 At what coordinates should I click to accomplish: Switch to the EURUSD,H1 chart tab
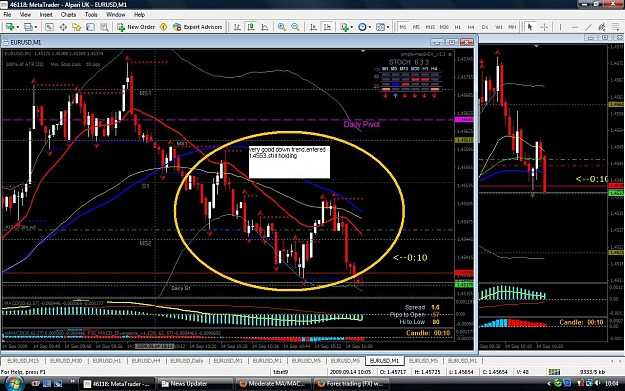pyautogui.click(x=107, y=361)
